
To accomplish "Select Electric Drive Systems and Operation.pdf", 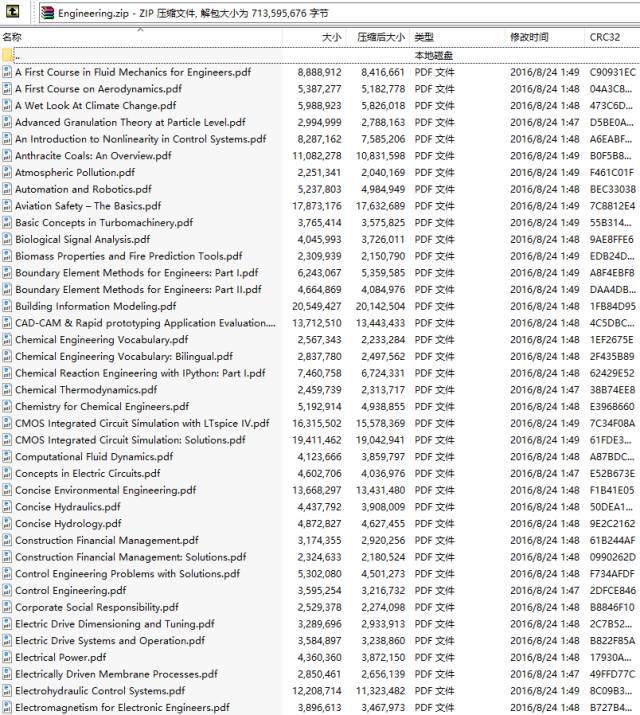I will (x=110, y=641).
